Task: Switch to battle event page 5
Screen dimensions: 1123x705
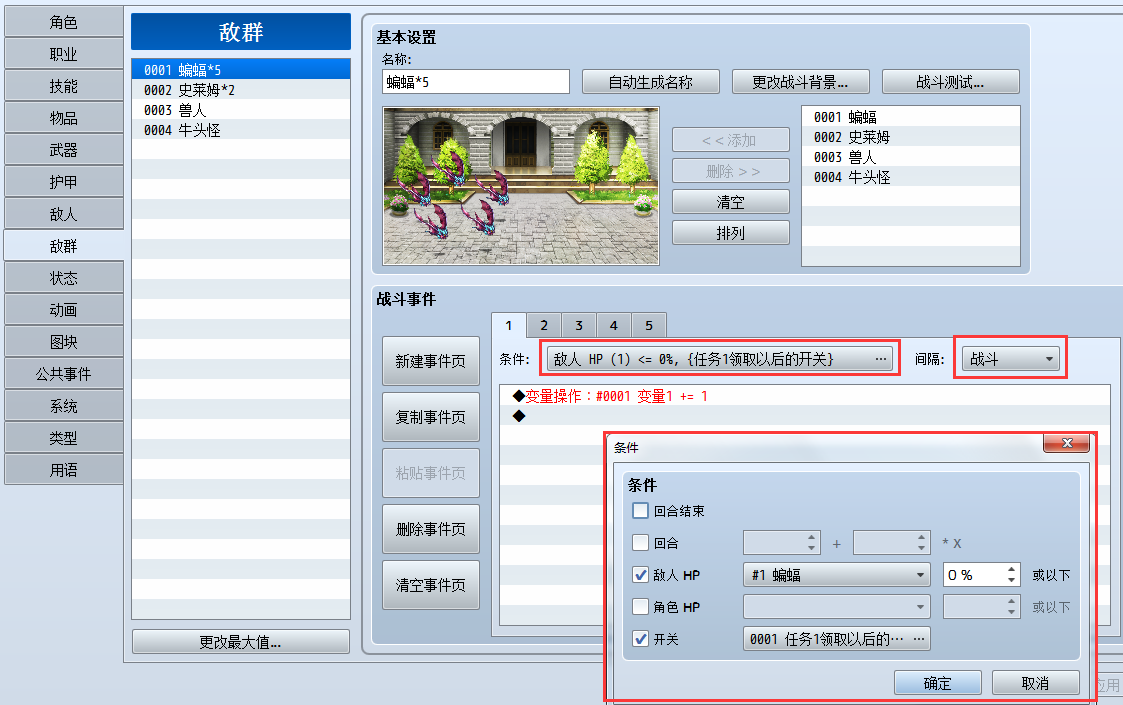Action: [x=649, y=325]
